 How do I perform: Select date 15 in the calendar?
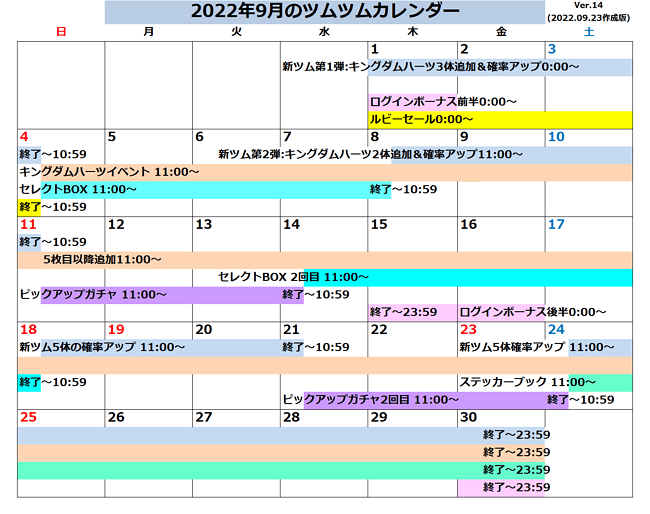coord(378,224)
